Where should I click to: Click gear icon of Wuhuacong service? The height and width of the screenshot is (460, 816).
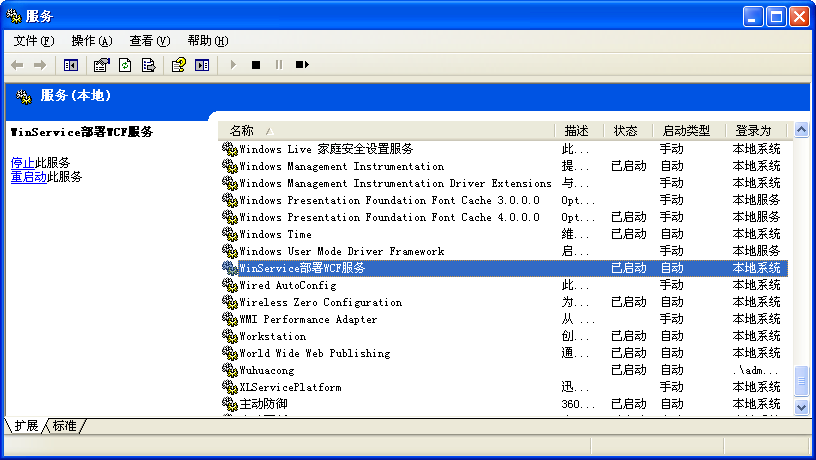click(x=230, y=370)
